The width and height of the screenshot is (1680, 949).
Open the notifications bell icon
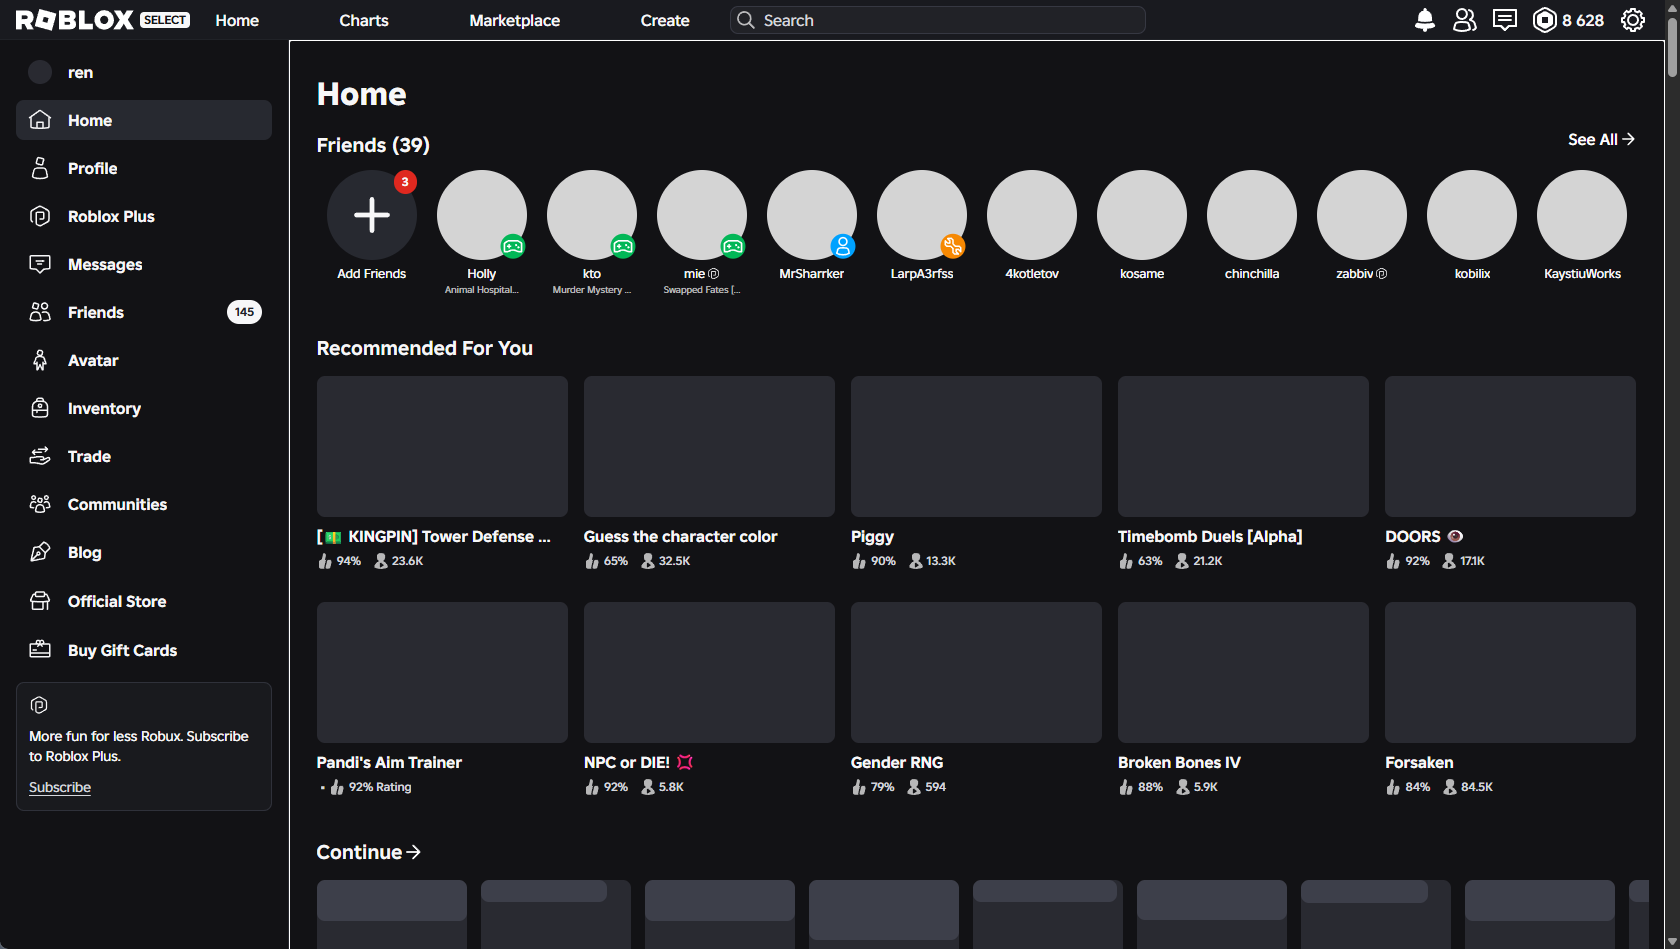1425,20
